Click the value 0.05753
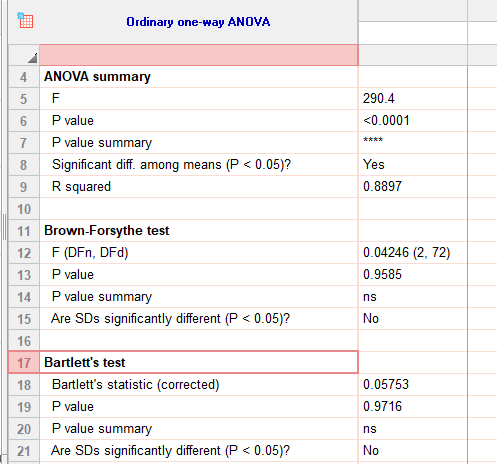The width and height of the screenshot is (497, 464). [386, 384]
